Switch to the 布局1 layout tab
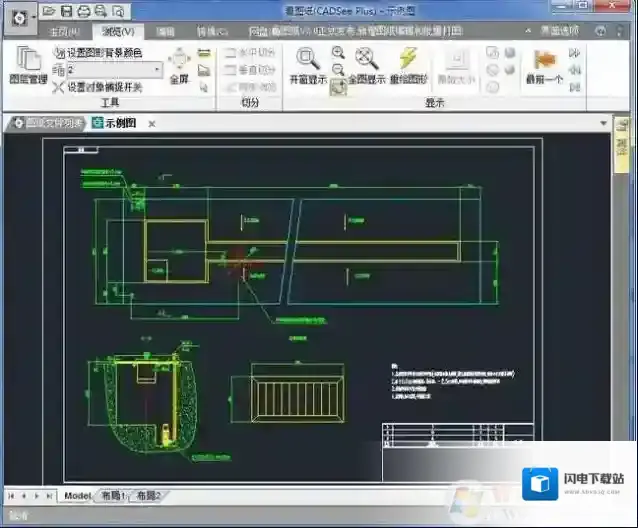638x528 pixels. [112, 496]
